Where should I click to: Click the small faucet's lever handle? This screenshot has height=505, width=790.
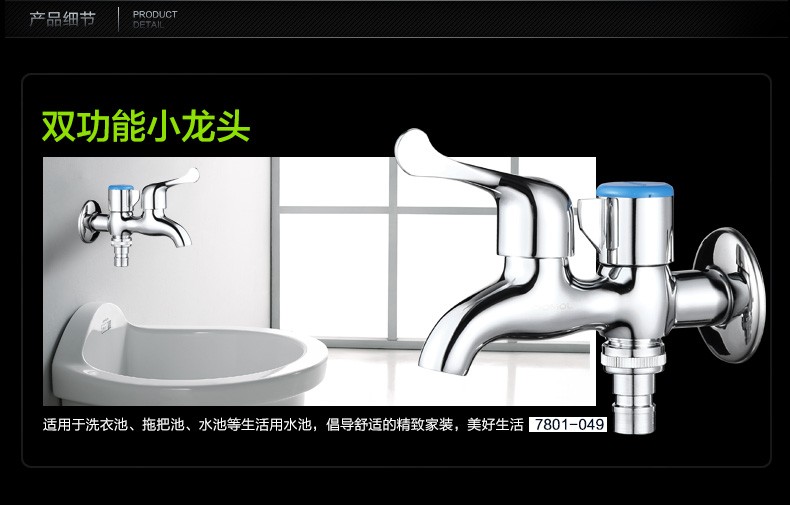(171, 184)
